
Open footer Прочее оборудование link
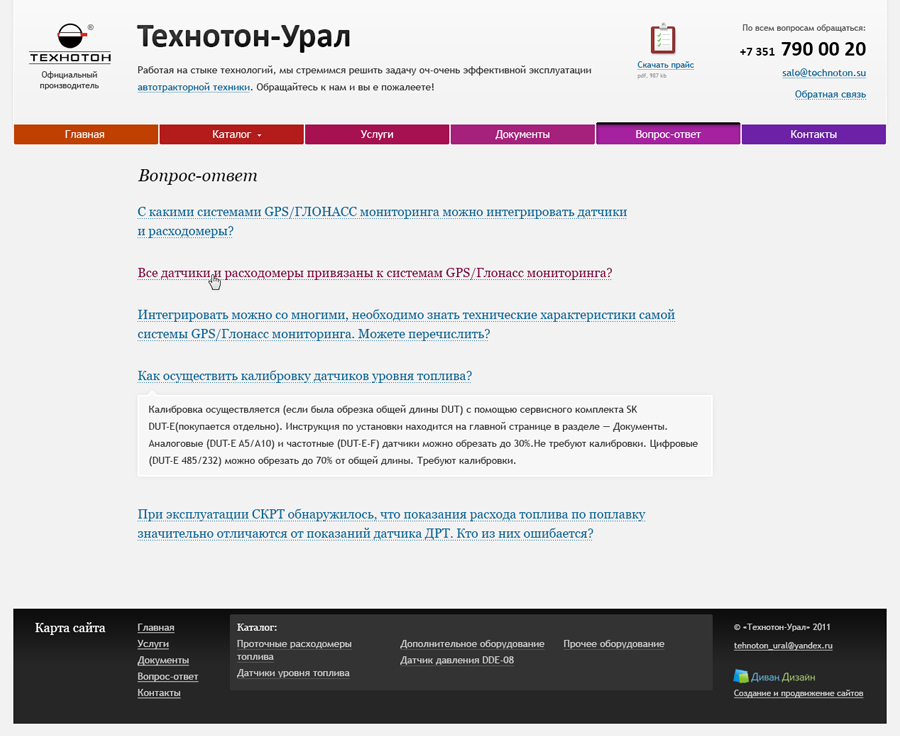[614, 644]
